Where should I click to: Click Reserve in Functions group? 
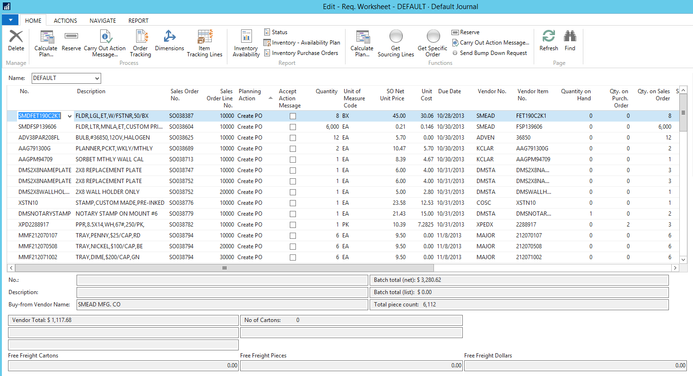[x=465, y=32]
